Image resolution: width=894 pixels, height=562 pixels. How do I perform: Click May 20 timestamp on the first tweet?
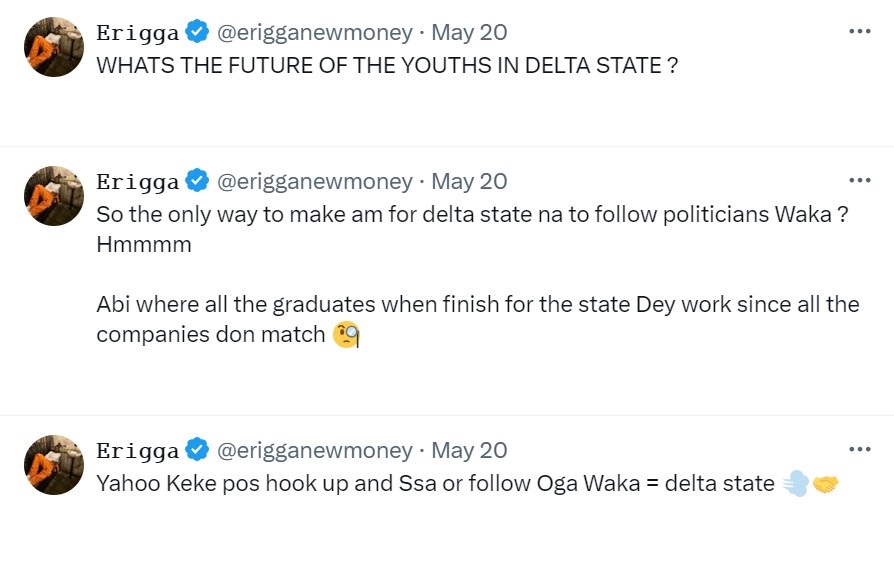click(469, 33)
